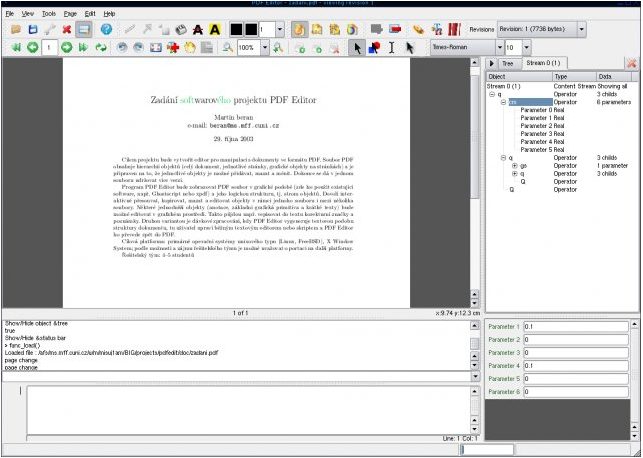Open the Revision: 1 (7736 bytes) dropdown

[x=541, y=29]
